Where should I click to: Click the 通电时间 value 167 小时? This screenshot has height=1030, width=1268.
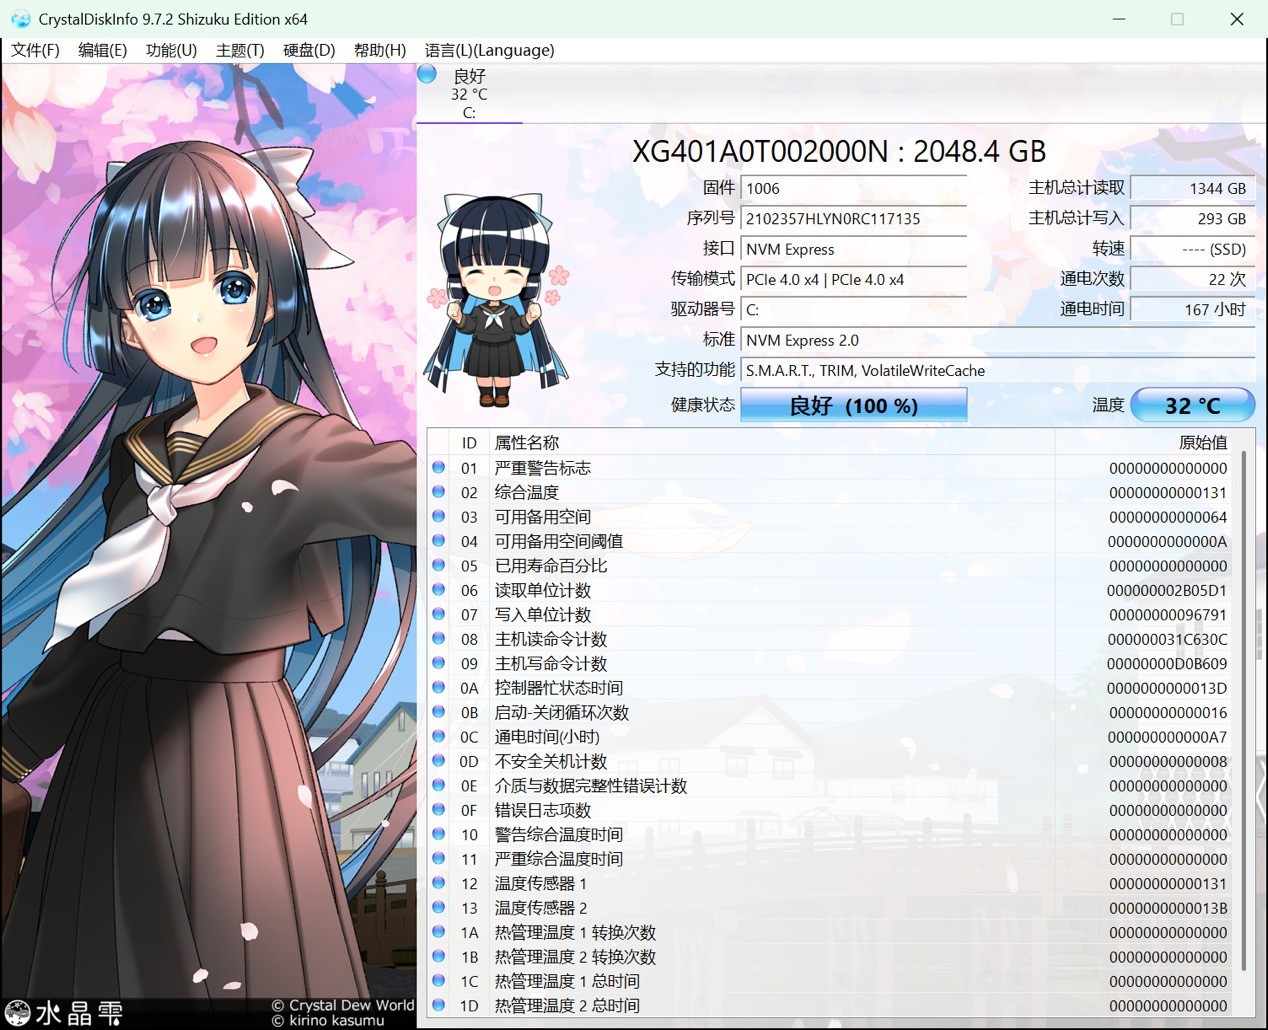tap(1192, 309)
